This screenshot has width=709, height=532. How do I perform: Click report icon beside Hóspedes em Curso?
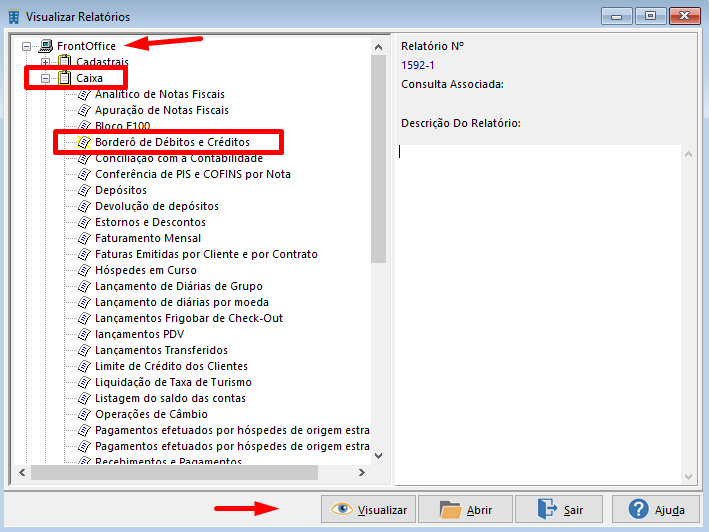(x=84, y=270)
